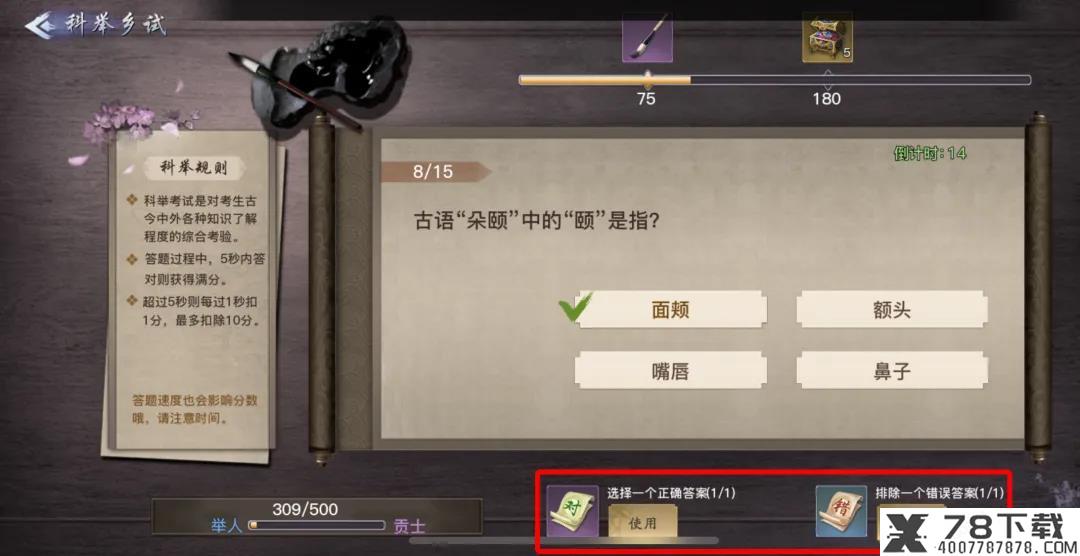Image resolution: width=1080 pixels, height=556 pixels.
Task: Click the 180 milestone marker
Action: (827, 99)
